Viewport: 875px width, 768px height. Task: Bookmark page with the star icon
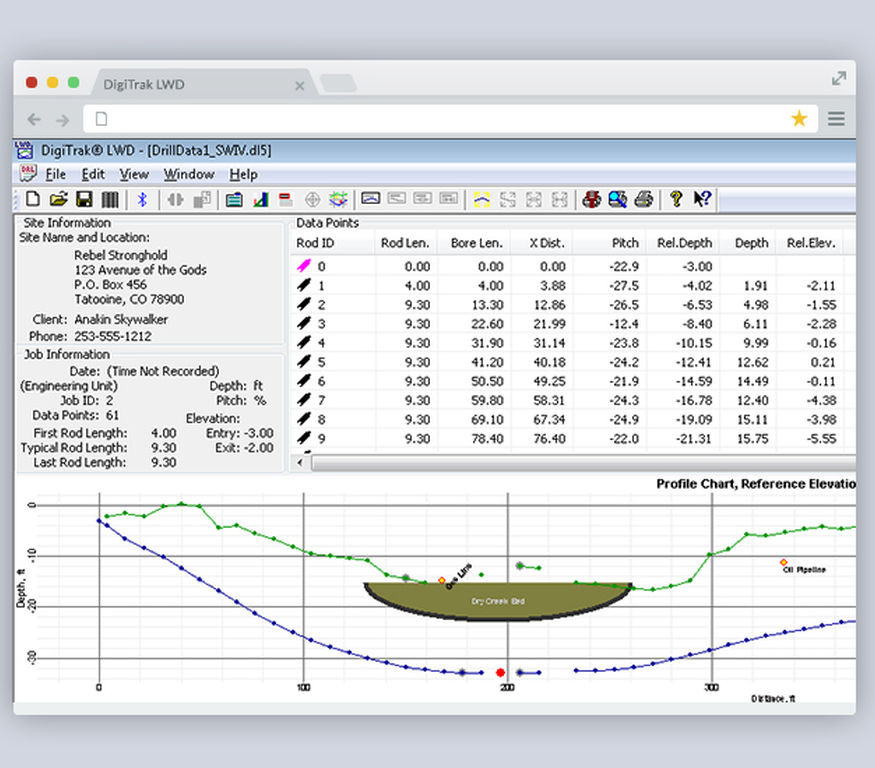pyautogui.click(x=799, y=119)
